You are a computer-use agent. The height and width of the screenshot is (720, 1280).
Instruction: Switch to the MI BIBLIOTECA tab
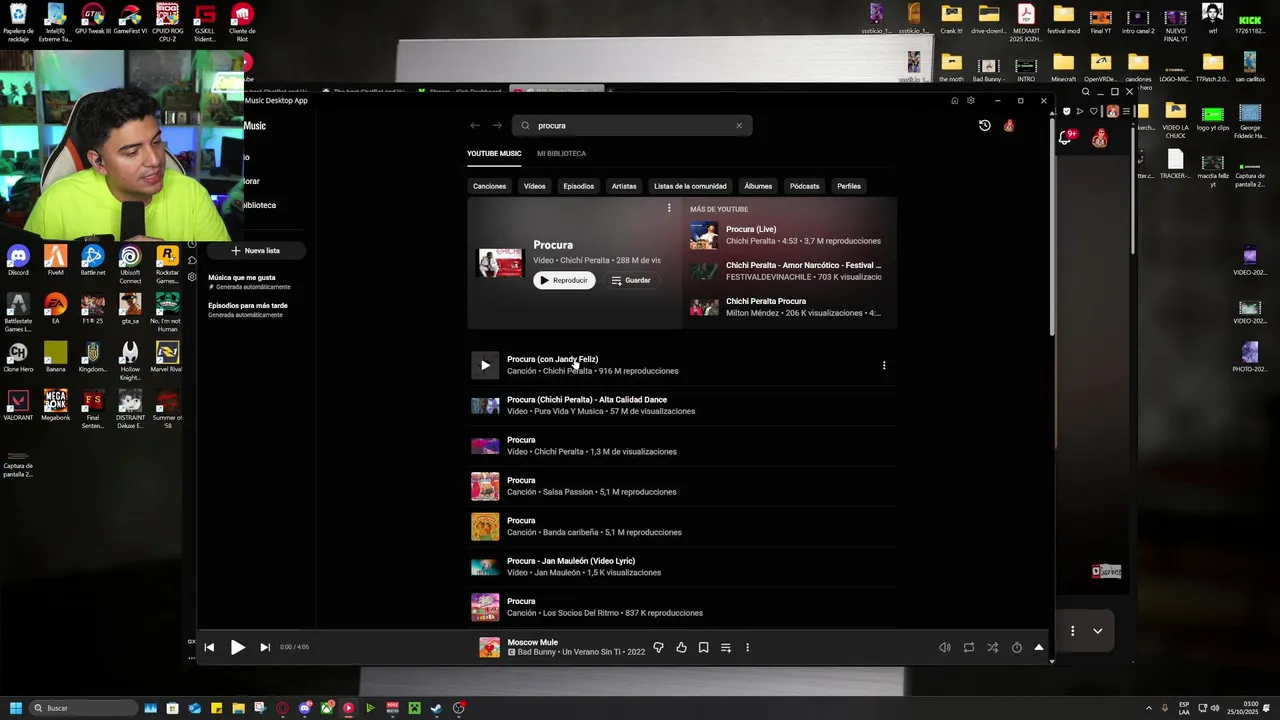[561, 154]
